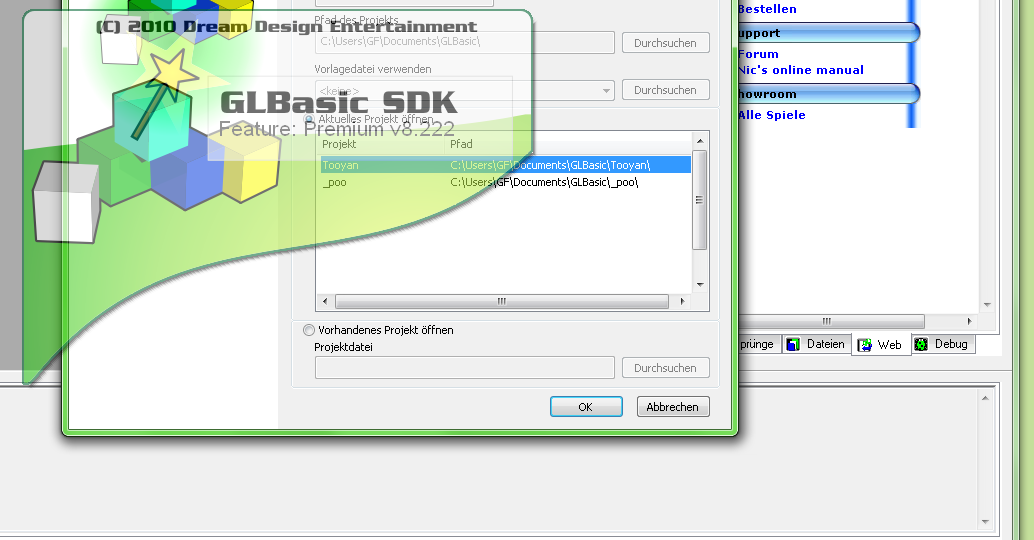Click the Web tab's globe icon
Image resolution: width=1034 pixels, height=540 pixels.
click(865, 345)
